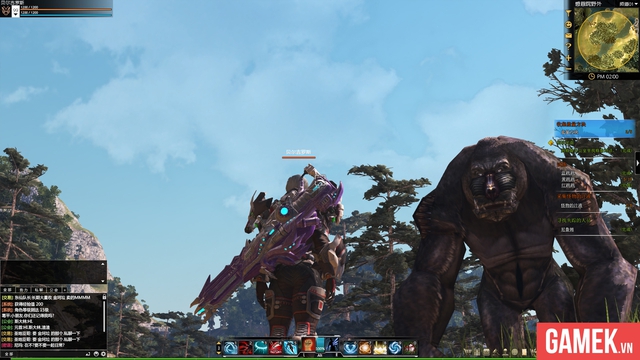Trigger the yellow burst skill on hotbar
This screenshot has width=640, height=360.
(380, 348)
